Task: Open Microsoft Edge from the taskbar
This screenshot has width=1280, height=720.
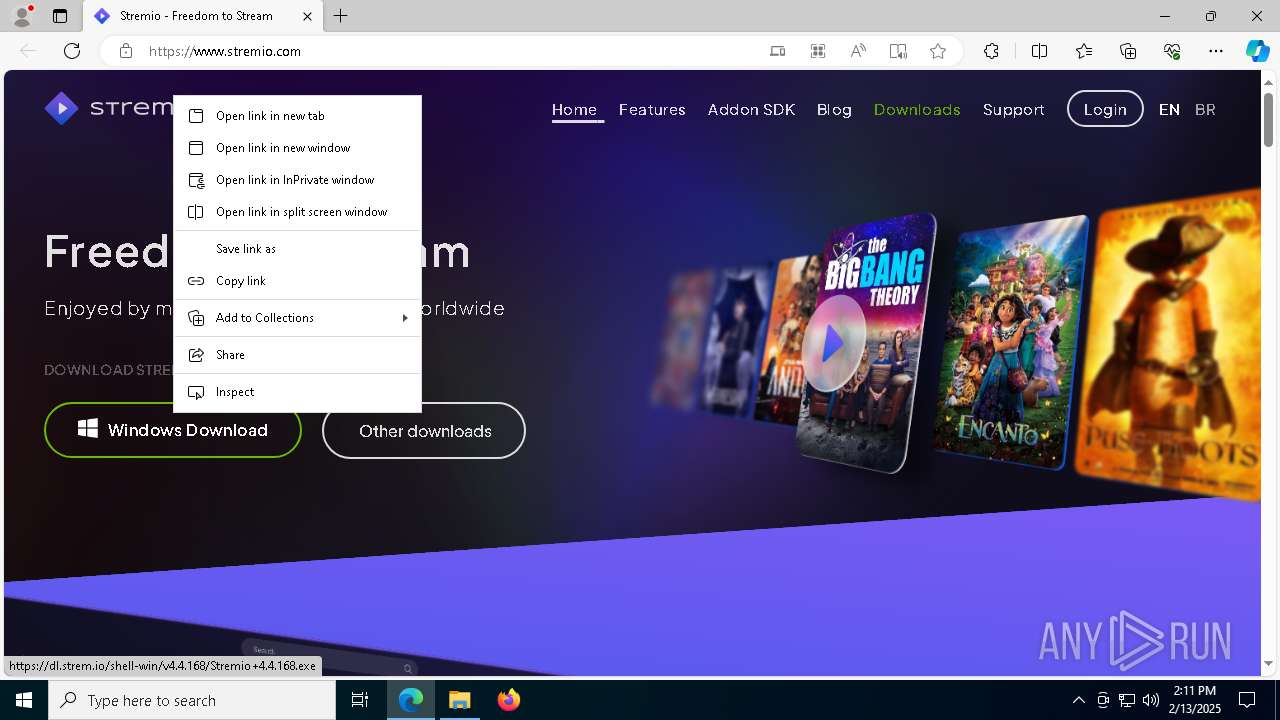Action: 411,700
